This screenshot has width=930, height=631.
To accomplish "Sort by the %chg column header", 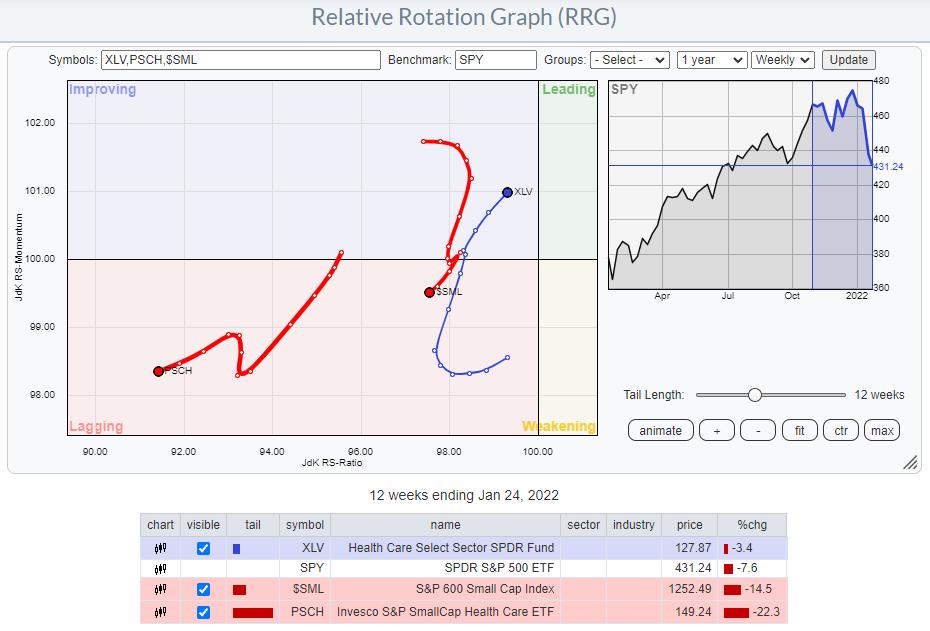I will 752,525.
